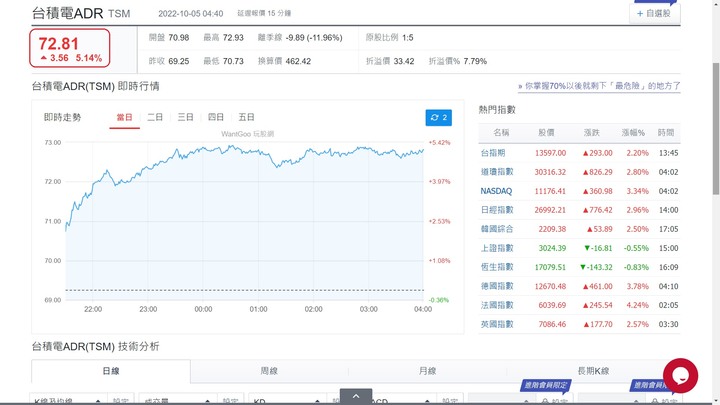Open the 法國指數 index link
This screenshot has height=405, width=720.
coord(497,305)
